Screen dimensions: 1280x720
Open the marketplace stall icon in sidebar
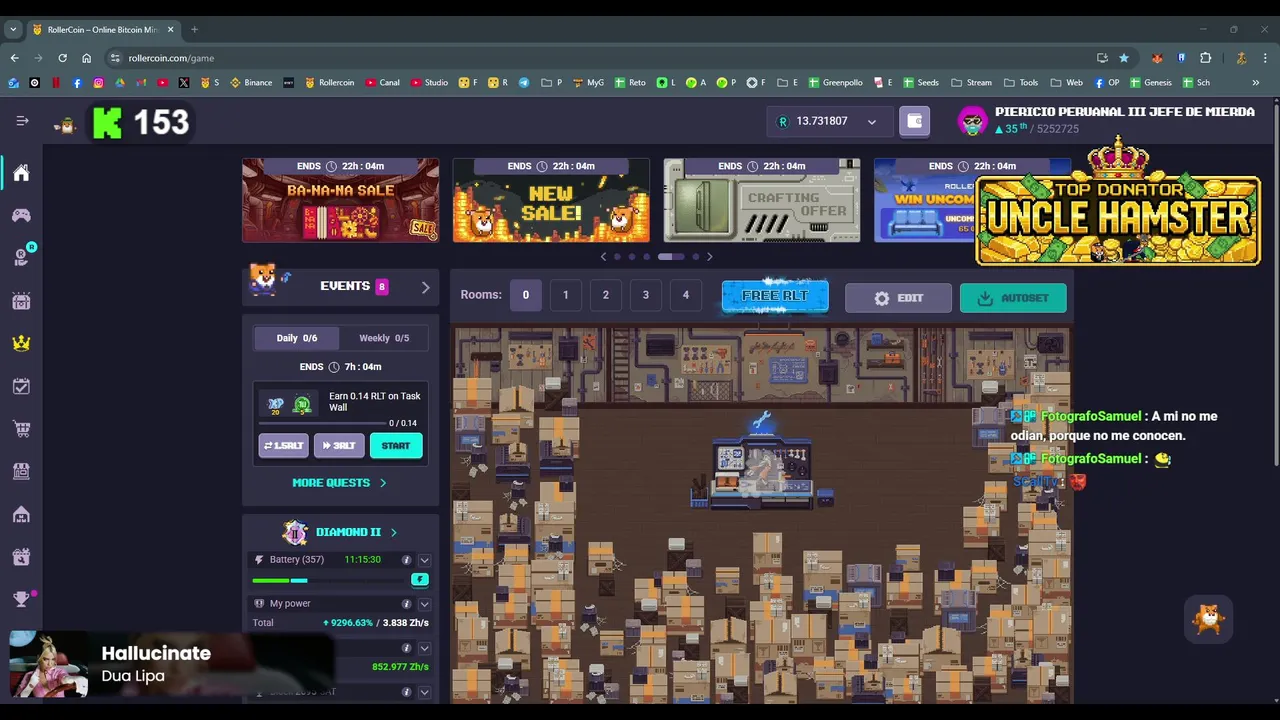21,471
